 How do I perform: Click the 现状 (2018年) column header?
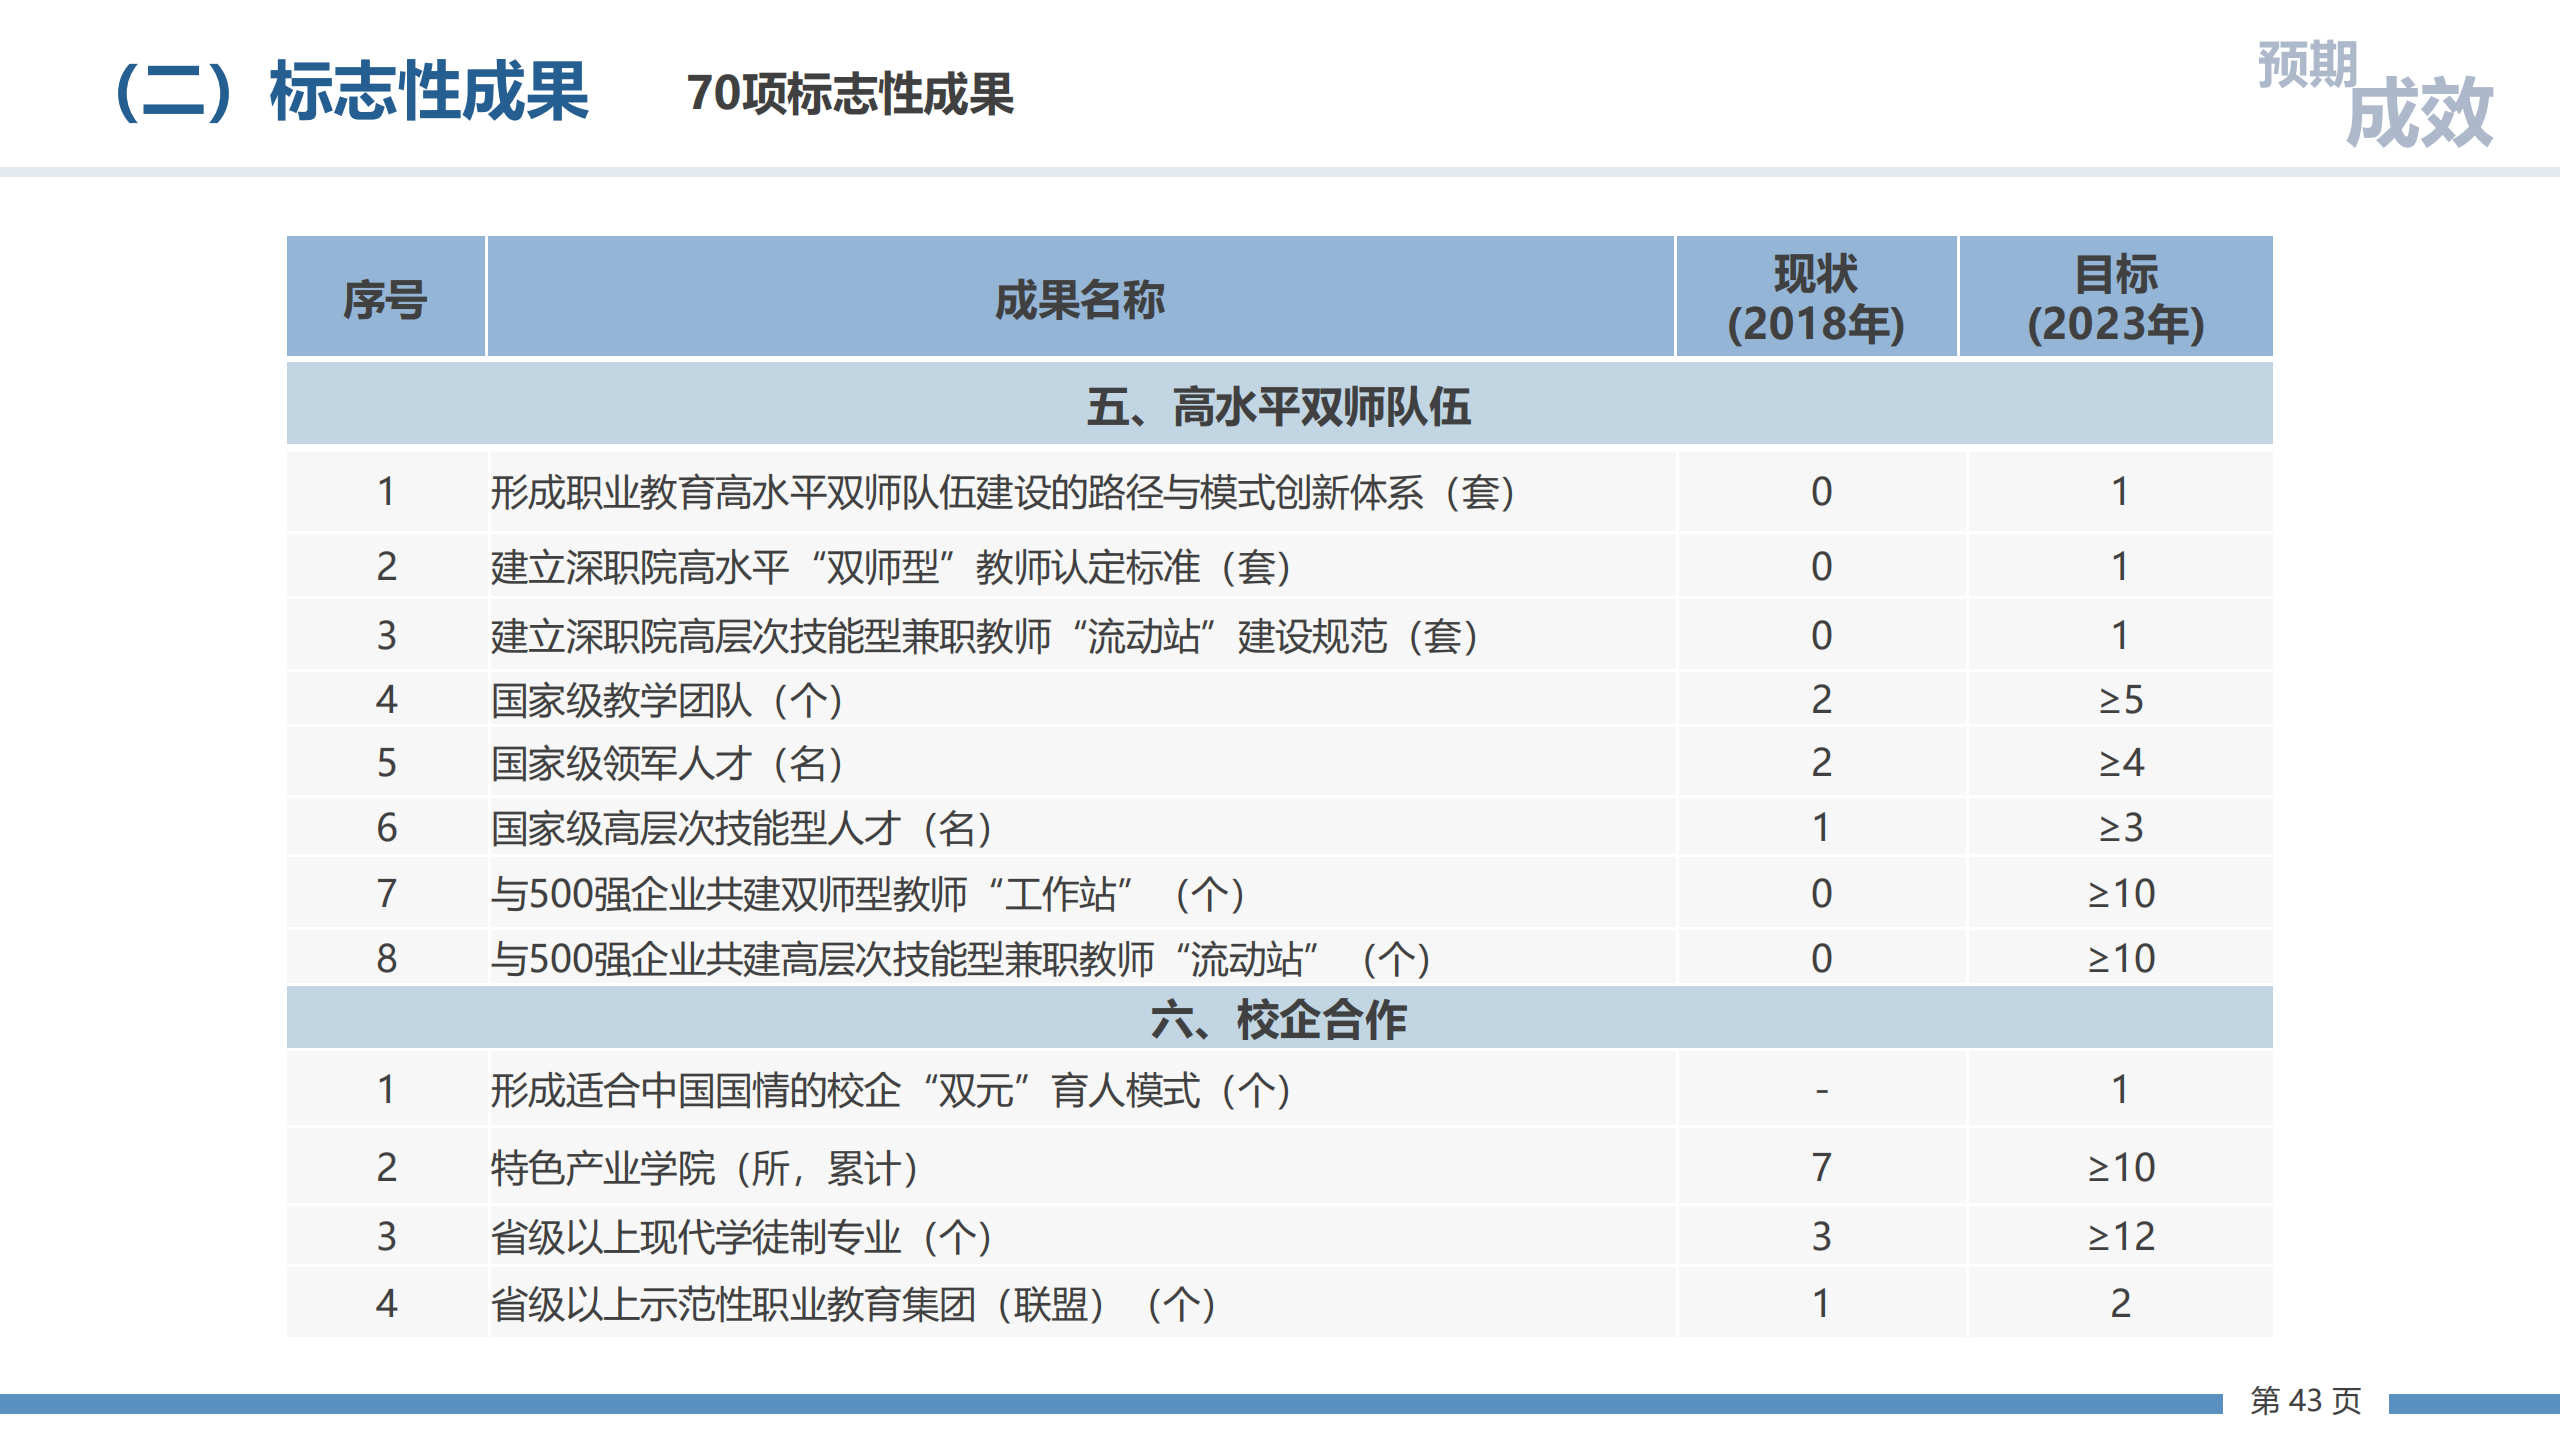point(1815,299)
